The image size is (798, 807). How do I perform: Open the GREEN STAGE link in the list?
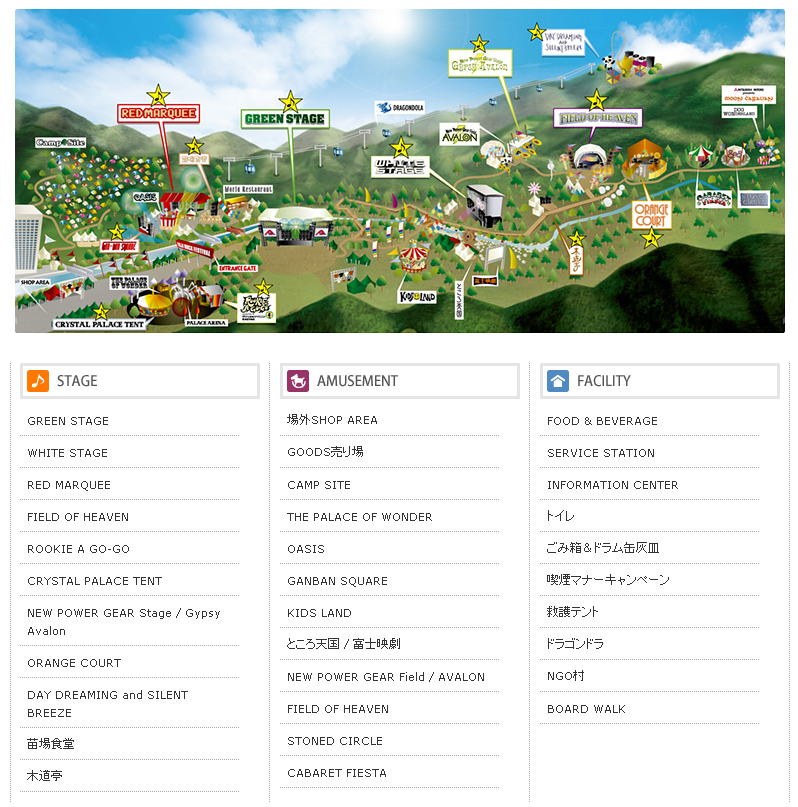(68, 421)
